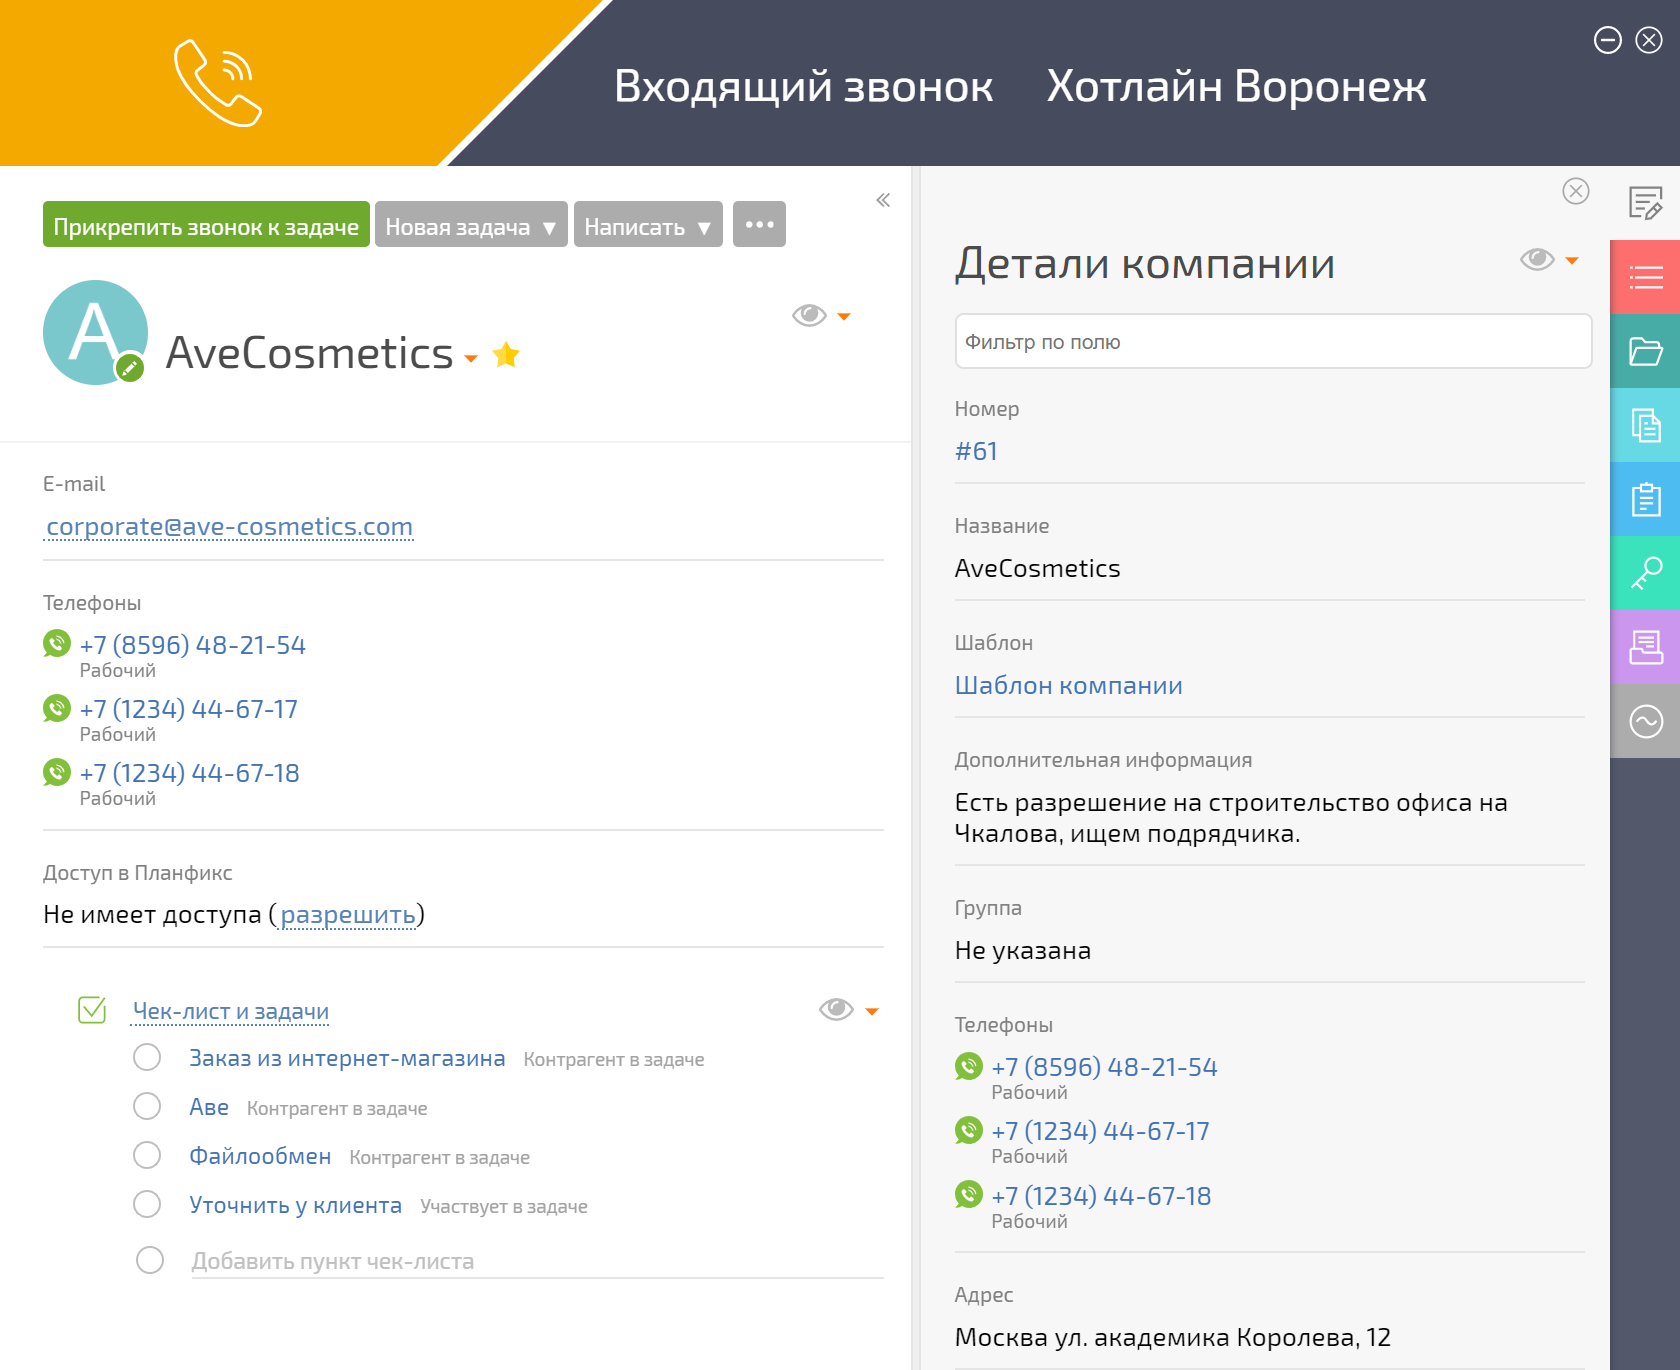Open the Написать dropdown button

coord(648,224)
